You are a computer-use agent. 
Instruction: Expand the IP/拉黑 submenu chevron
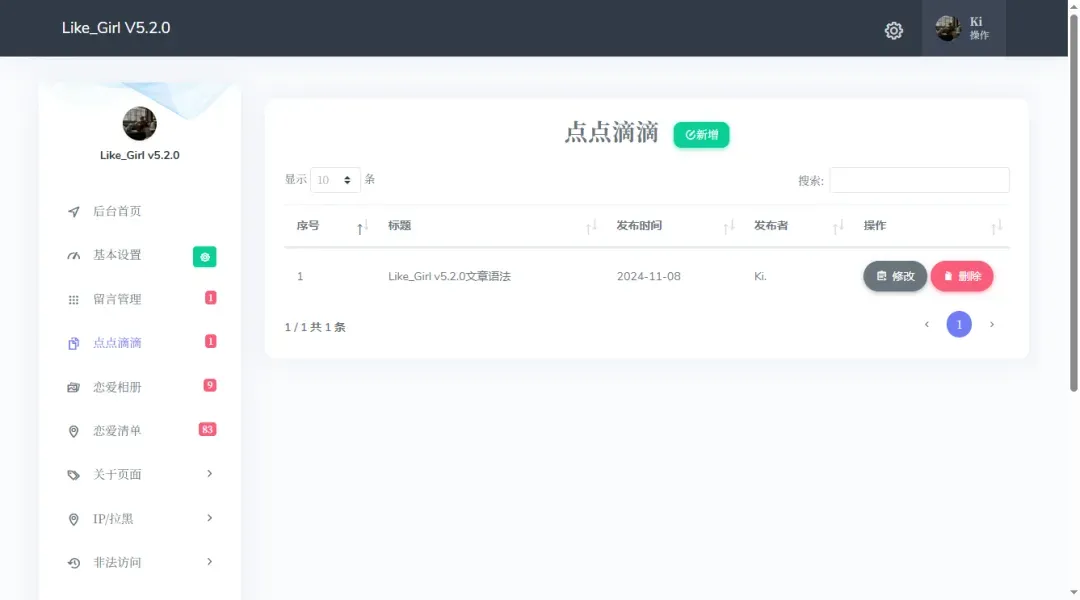point(209,517)
